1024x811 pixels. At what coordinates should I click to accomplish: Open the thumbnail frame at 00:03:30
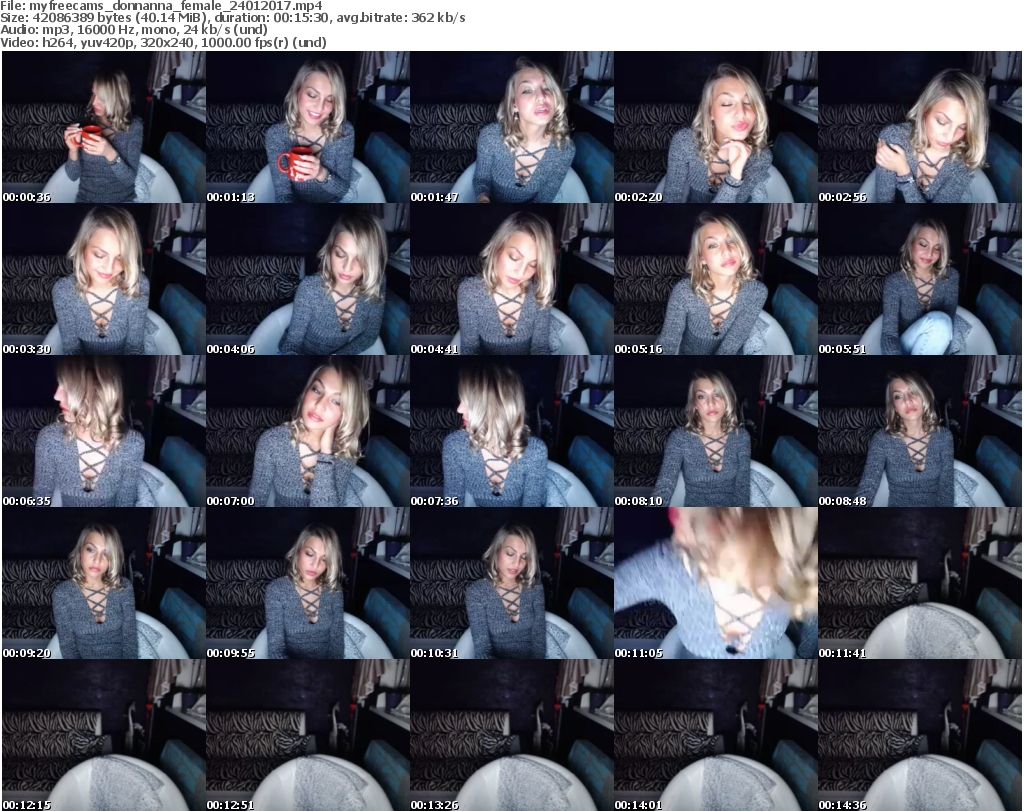(104, 279)
